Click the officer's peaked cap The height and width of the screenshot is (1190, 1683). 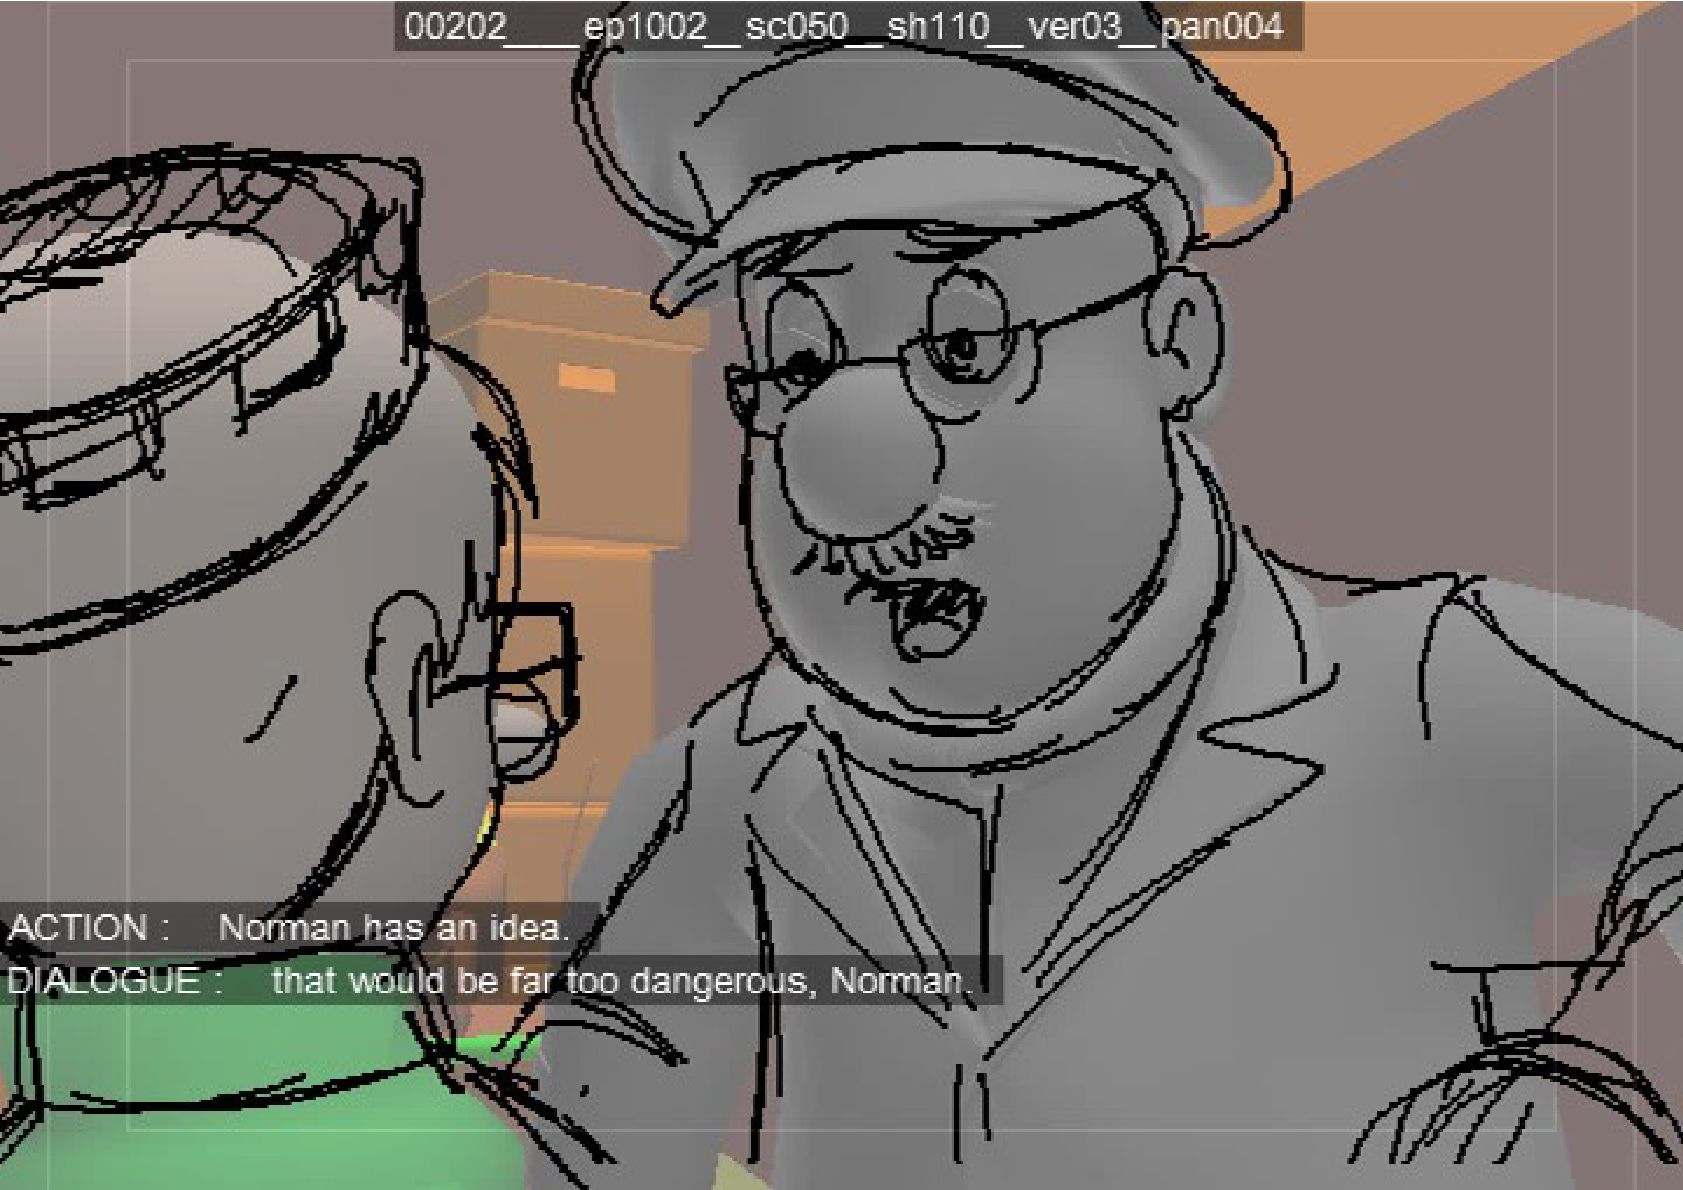tap(930, 150)
